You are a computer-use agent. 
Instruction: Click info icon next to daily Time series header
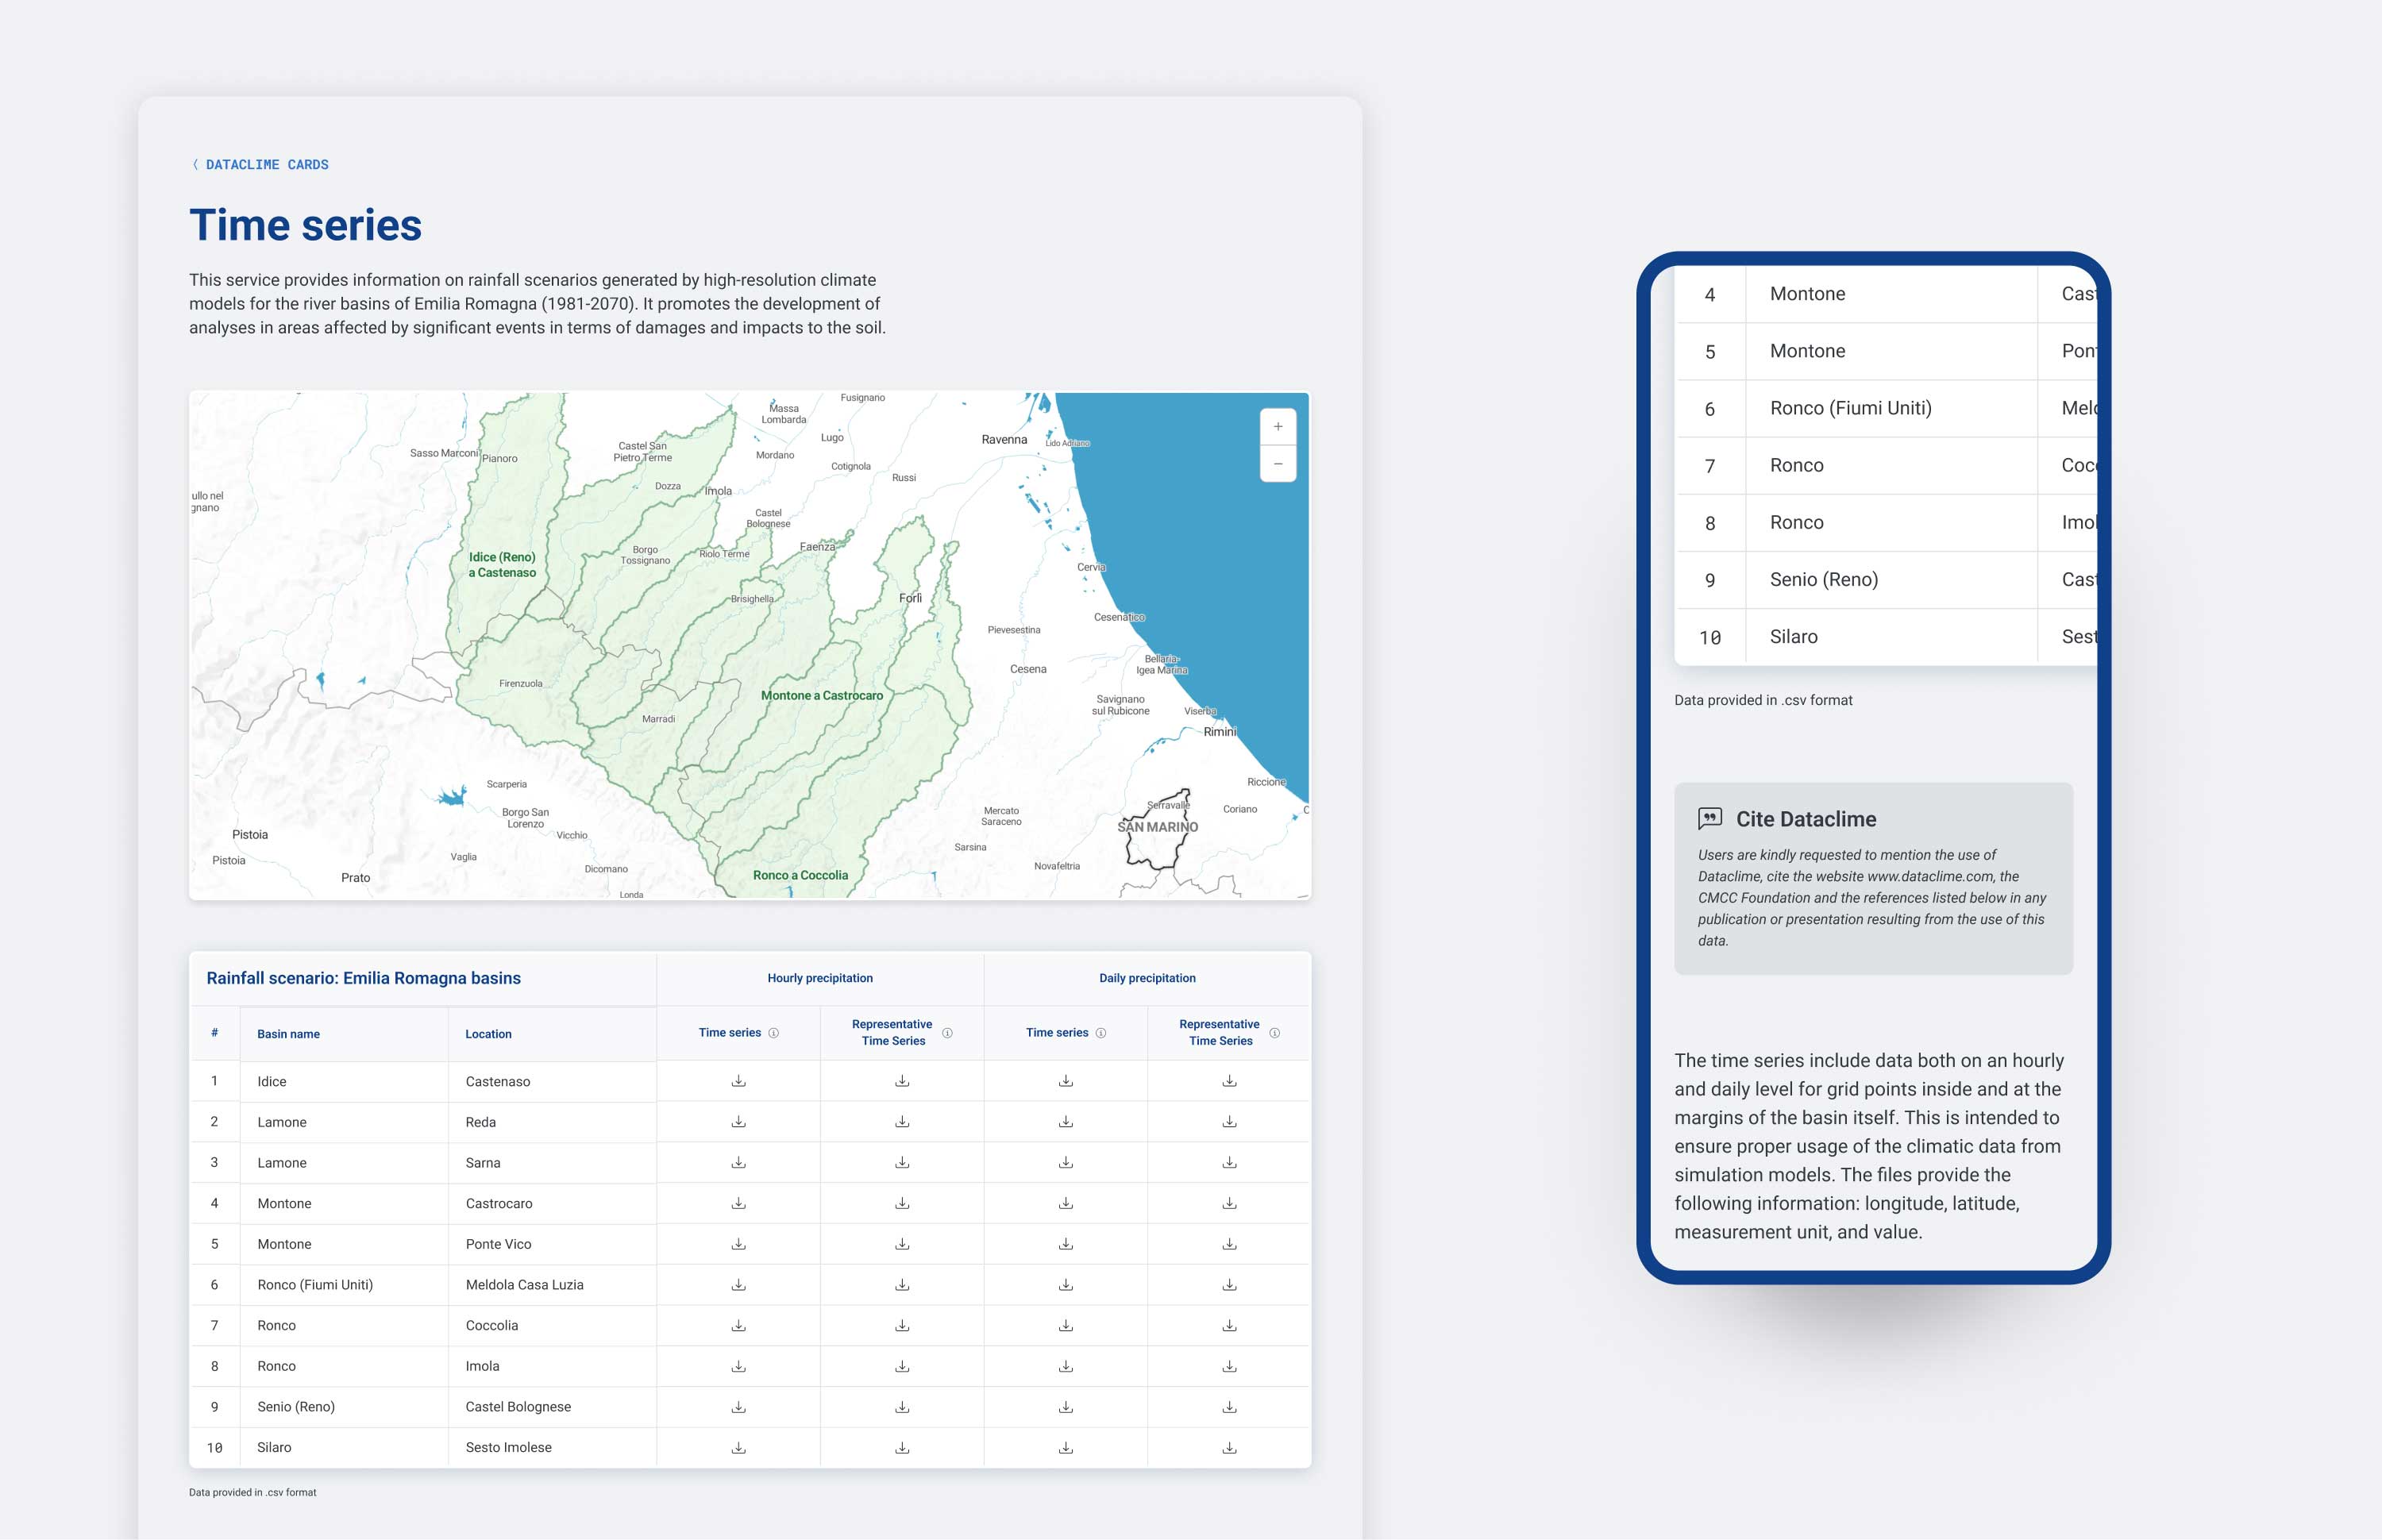tap(1100, 1033)
